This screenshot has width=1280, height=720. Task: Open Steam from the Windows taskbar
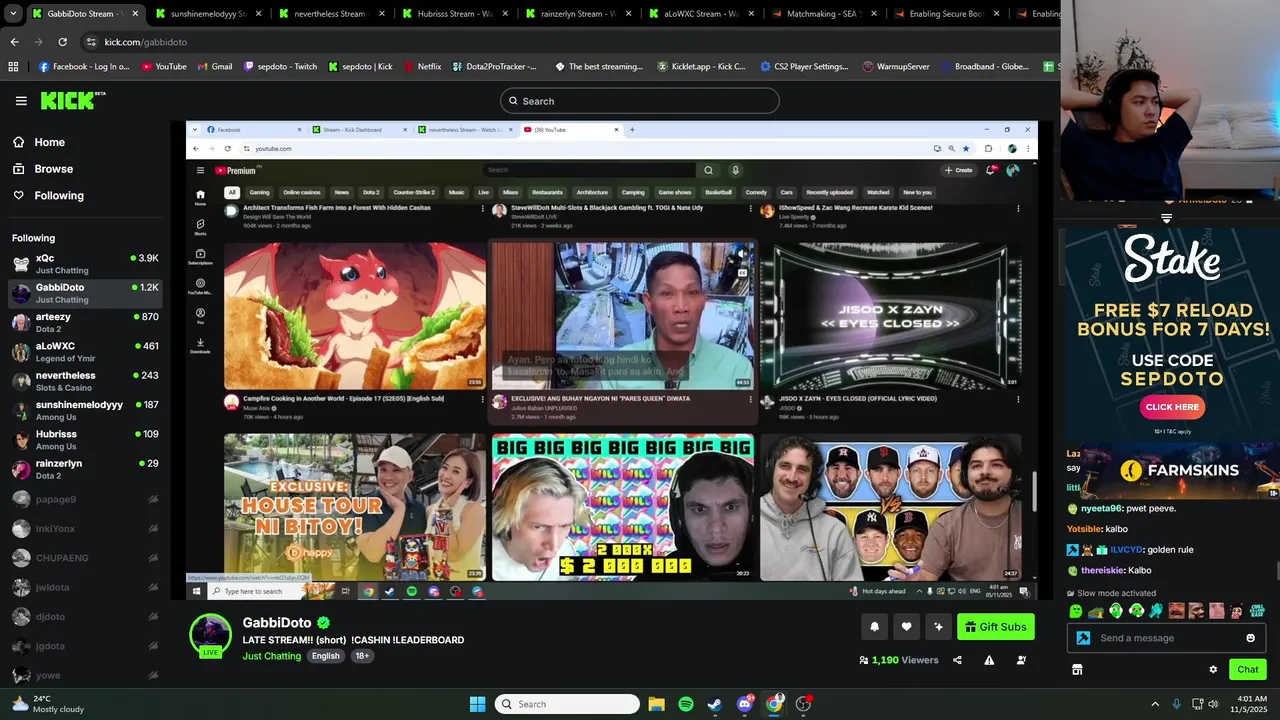pos(714,704)
